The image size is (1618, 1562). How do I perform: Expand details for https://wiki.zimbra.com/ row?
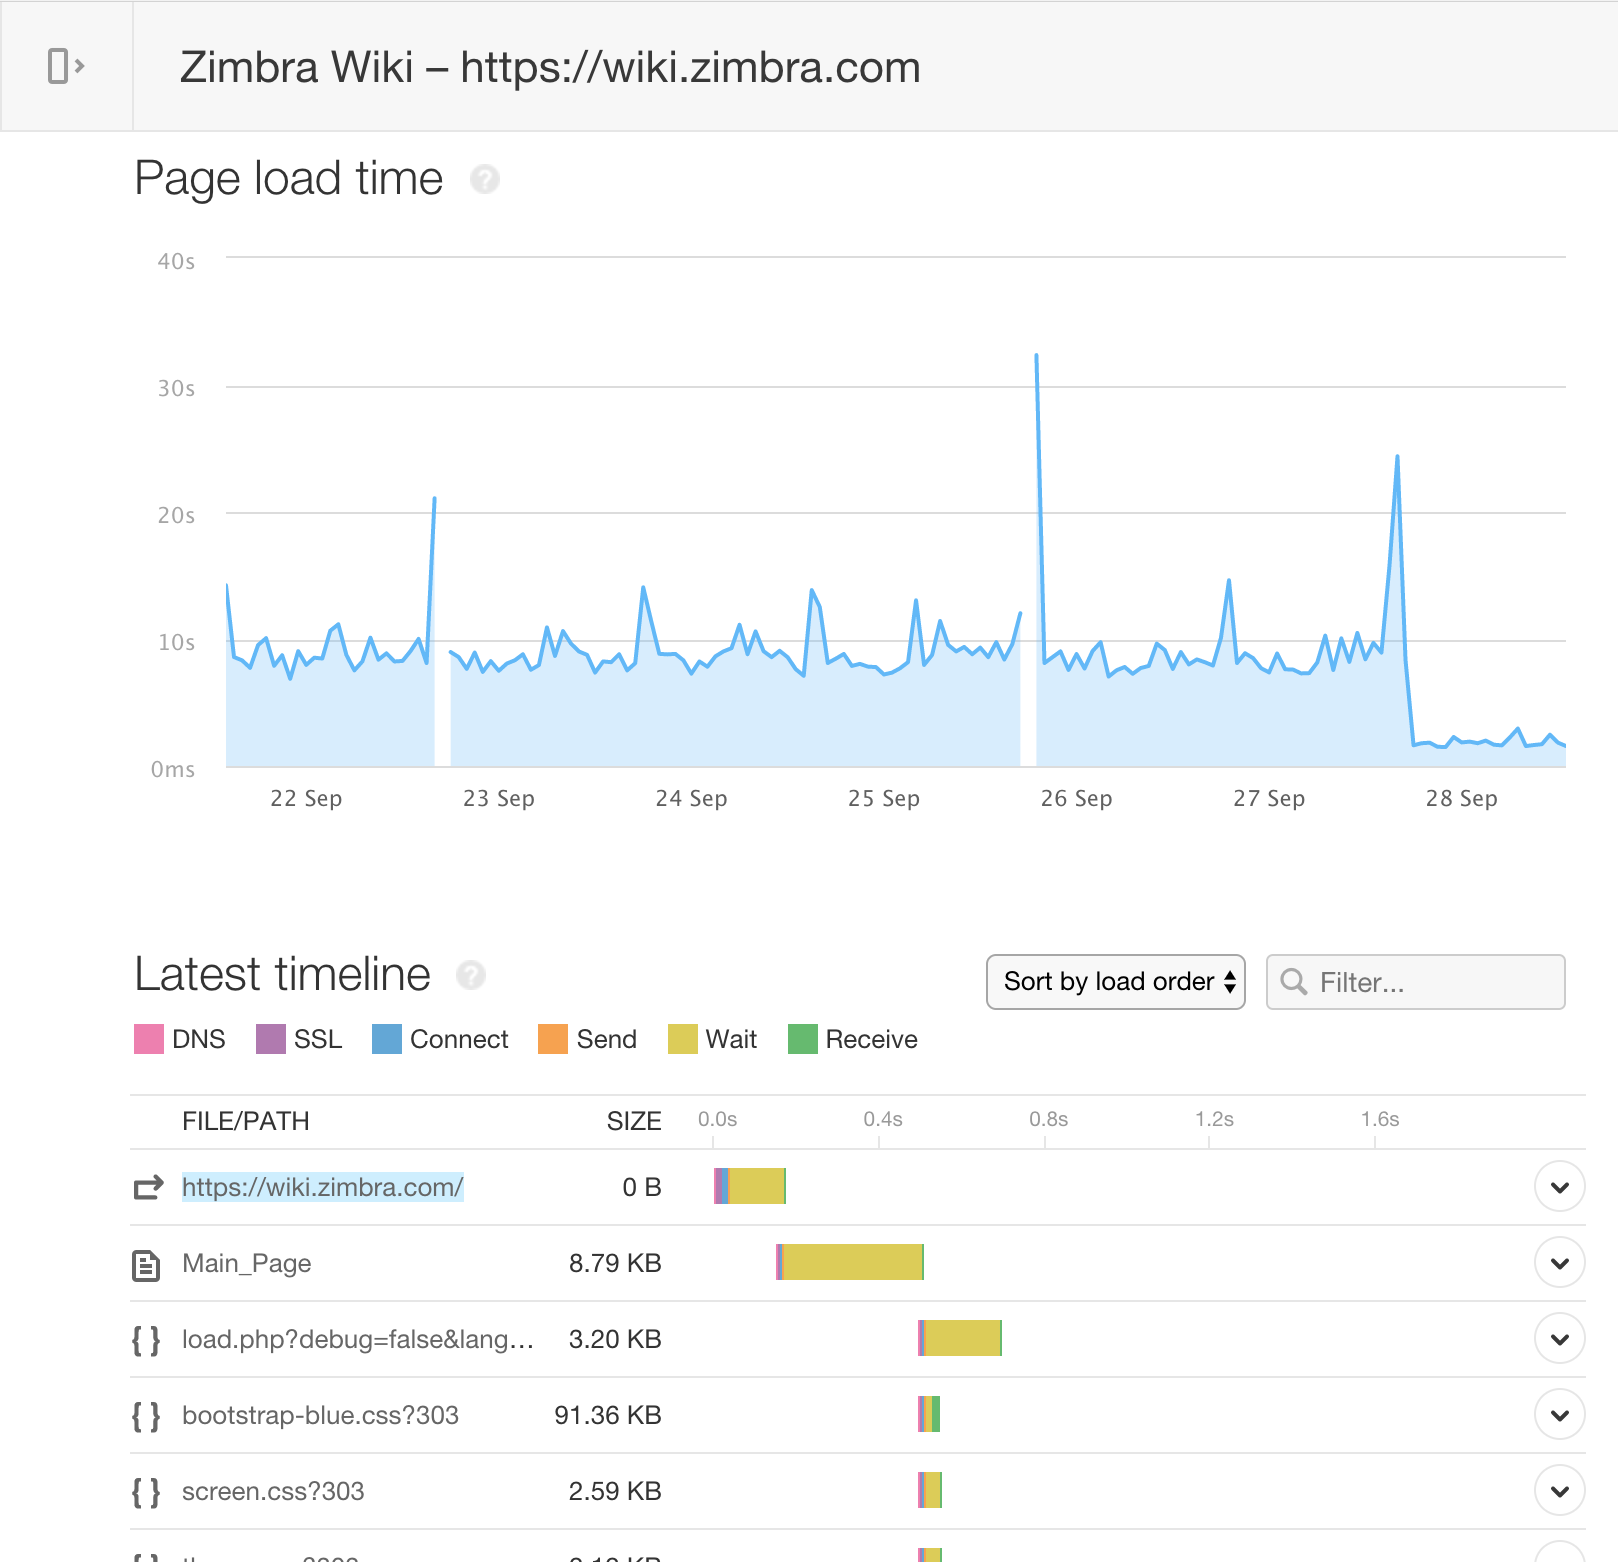pyautogui.click(x=1559, y=1187)
